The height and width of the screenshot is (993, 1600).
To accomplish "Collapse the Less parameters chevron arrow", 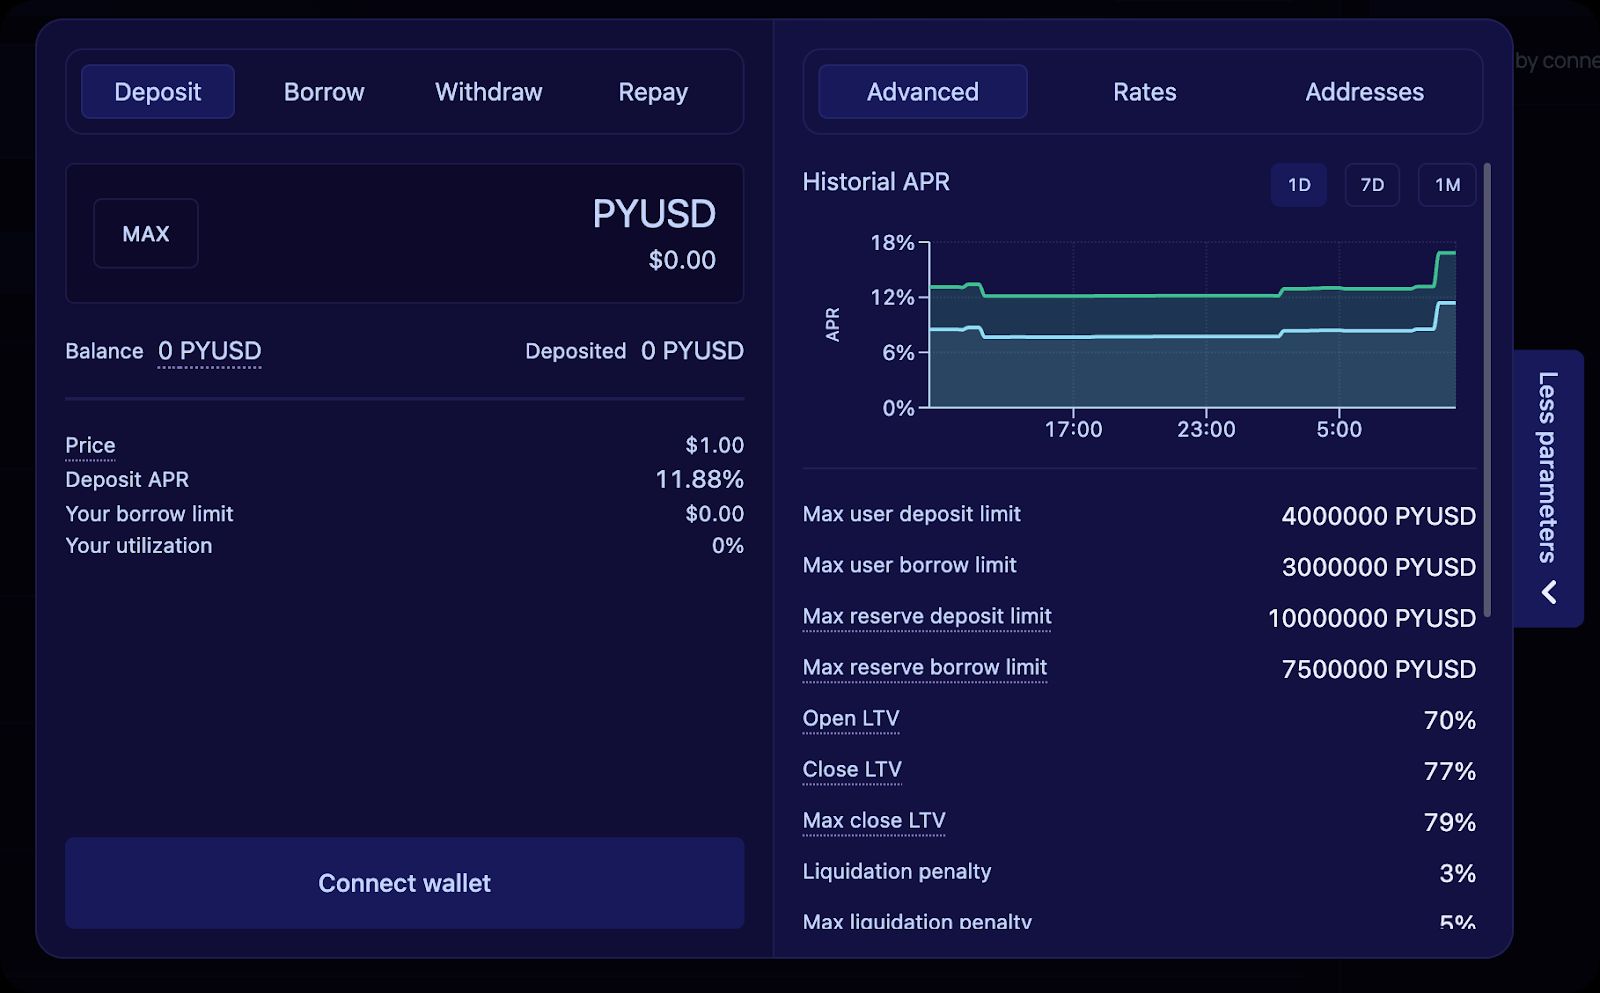I will (1548, 592).
